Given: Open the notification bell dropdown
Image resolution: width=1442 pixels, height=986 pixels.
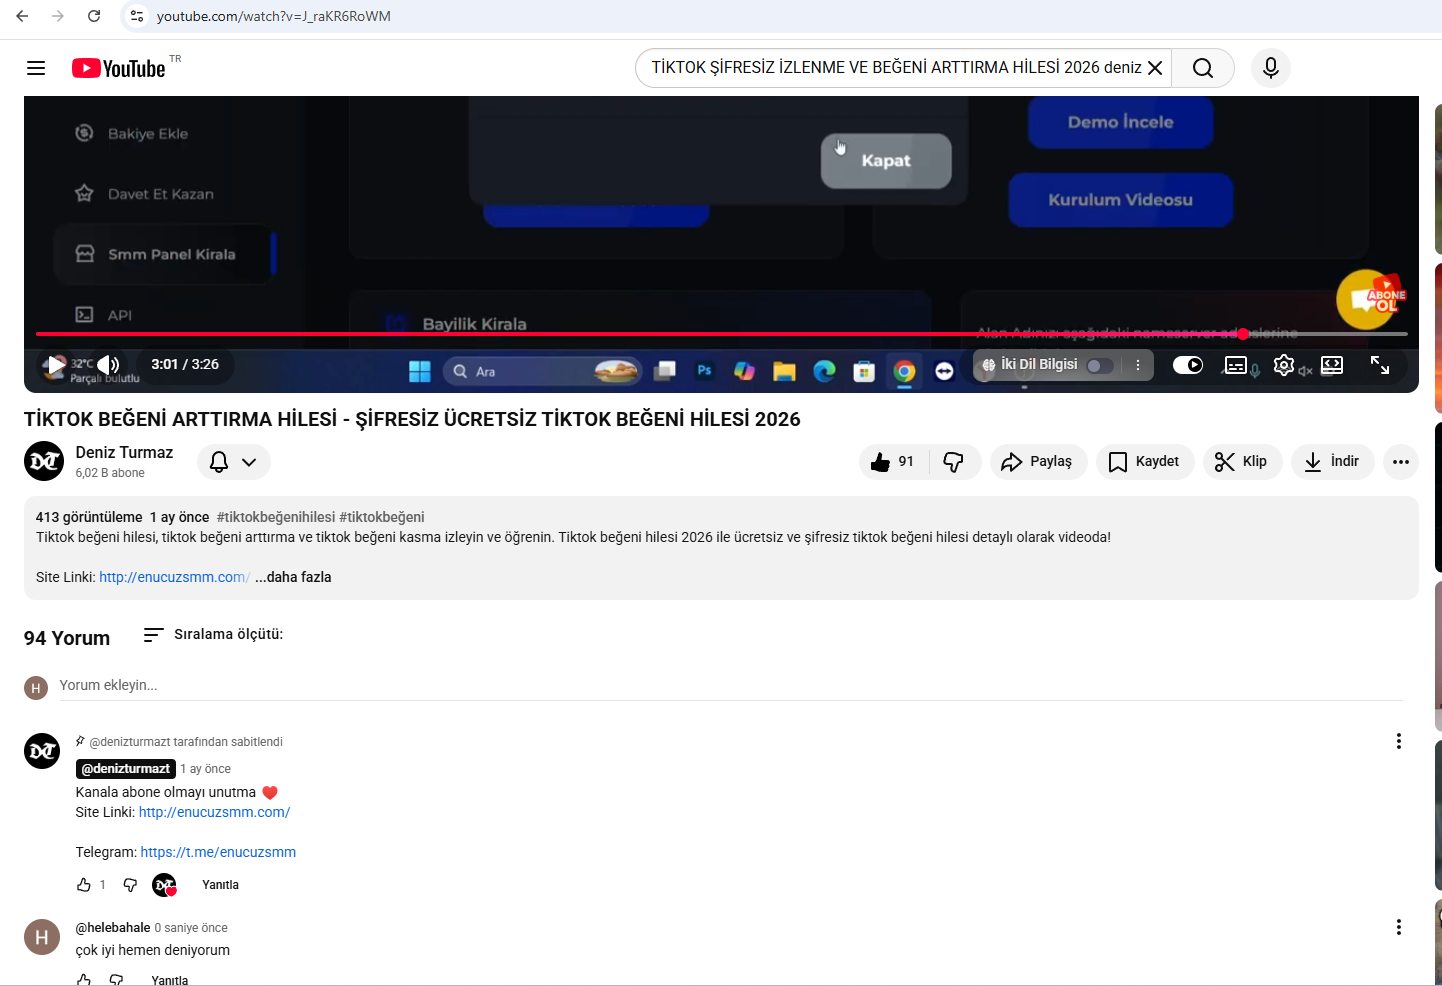Looking at the screenshot, I should pos(234,461).
